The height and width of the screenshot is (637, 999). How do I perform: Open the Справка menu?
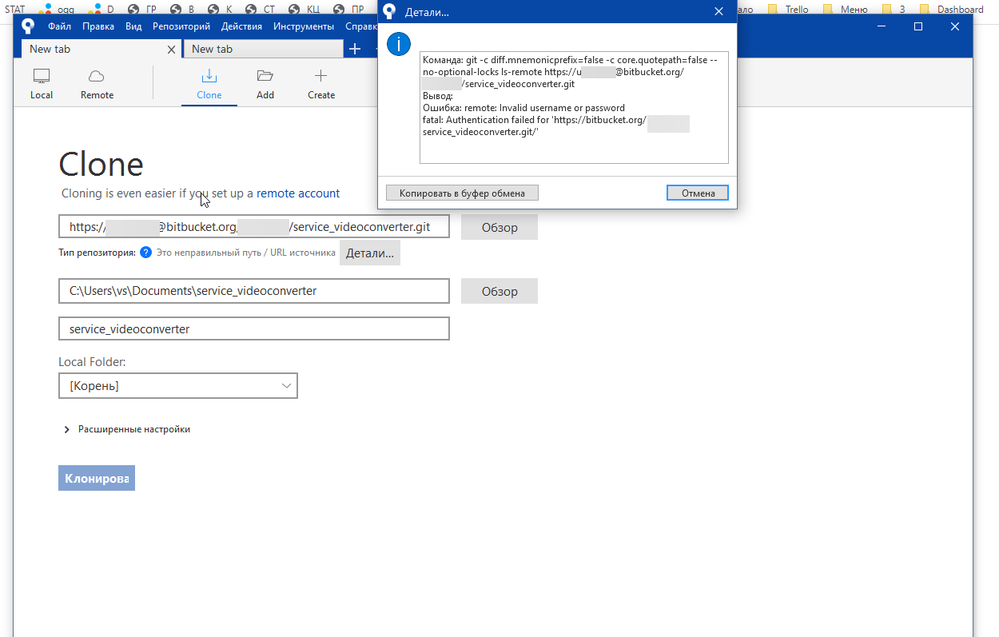(x=361, y=26)
